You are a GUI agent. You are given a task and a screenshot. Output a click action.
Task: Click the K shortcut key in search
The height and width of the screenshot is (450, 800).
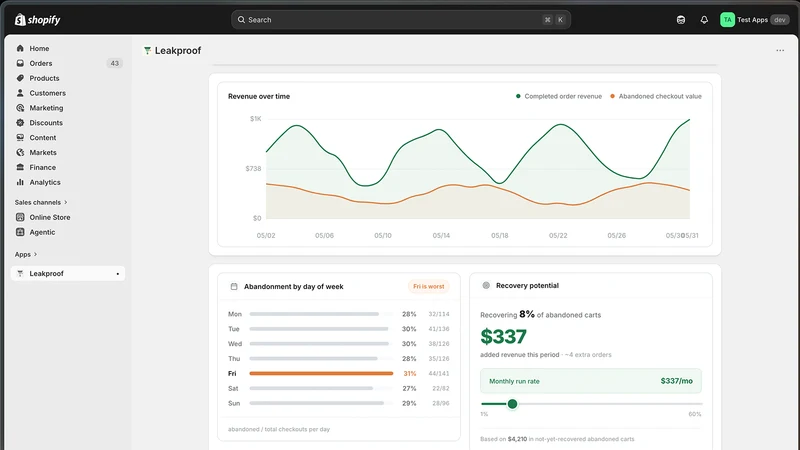tap(560, 20)
